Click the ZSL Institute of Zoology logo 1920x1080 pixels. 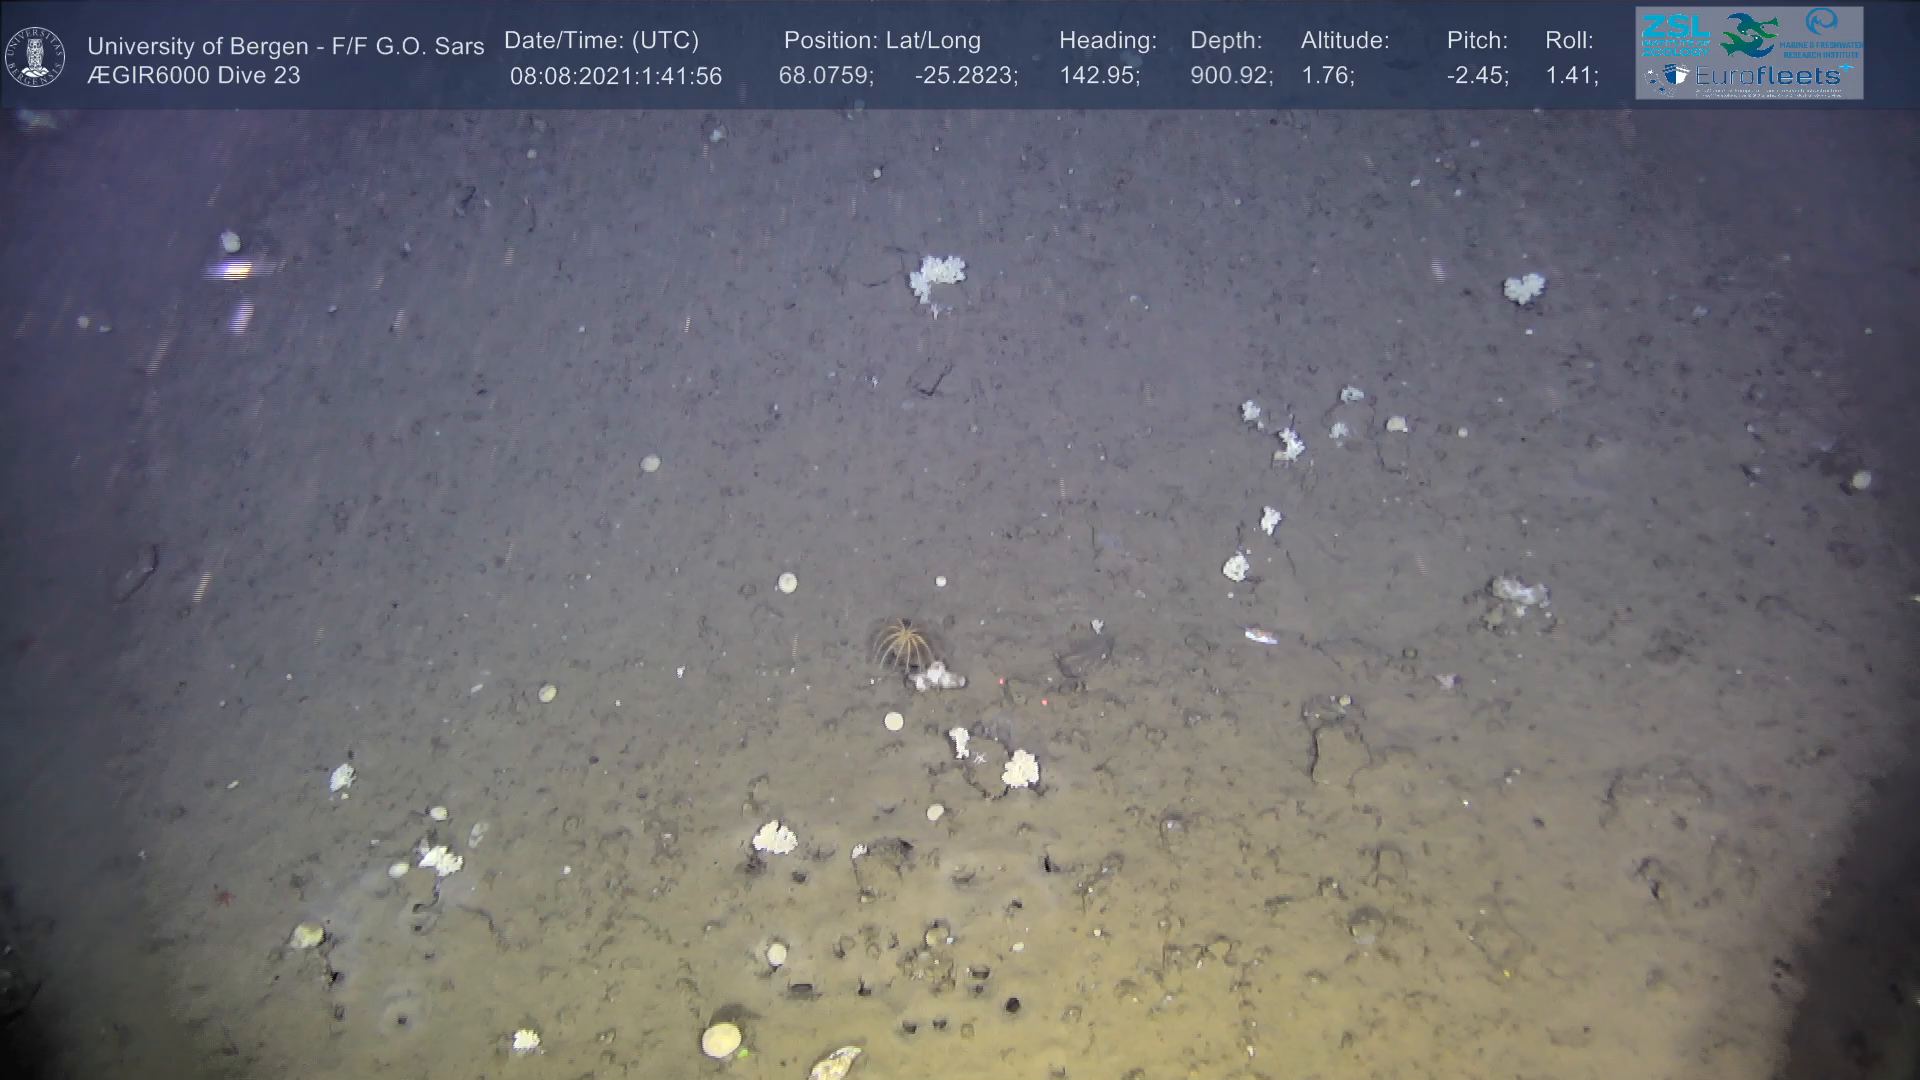pyautogui.click(x=1675, y=35)
